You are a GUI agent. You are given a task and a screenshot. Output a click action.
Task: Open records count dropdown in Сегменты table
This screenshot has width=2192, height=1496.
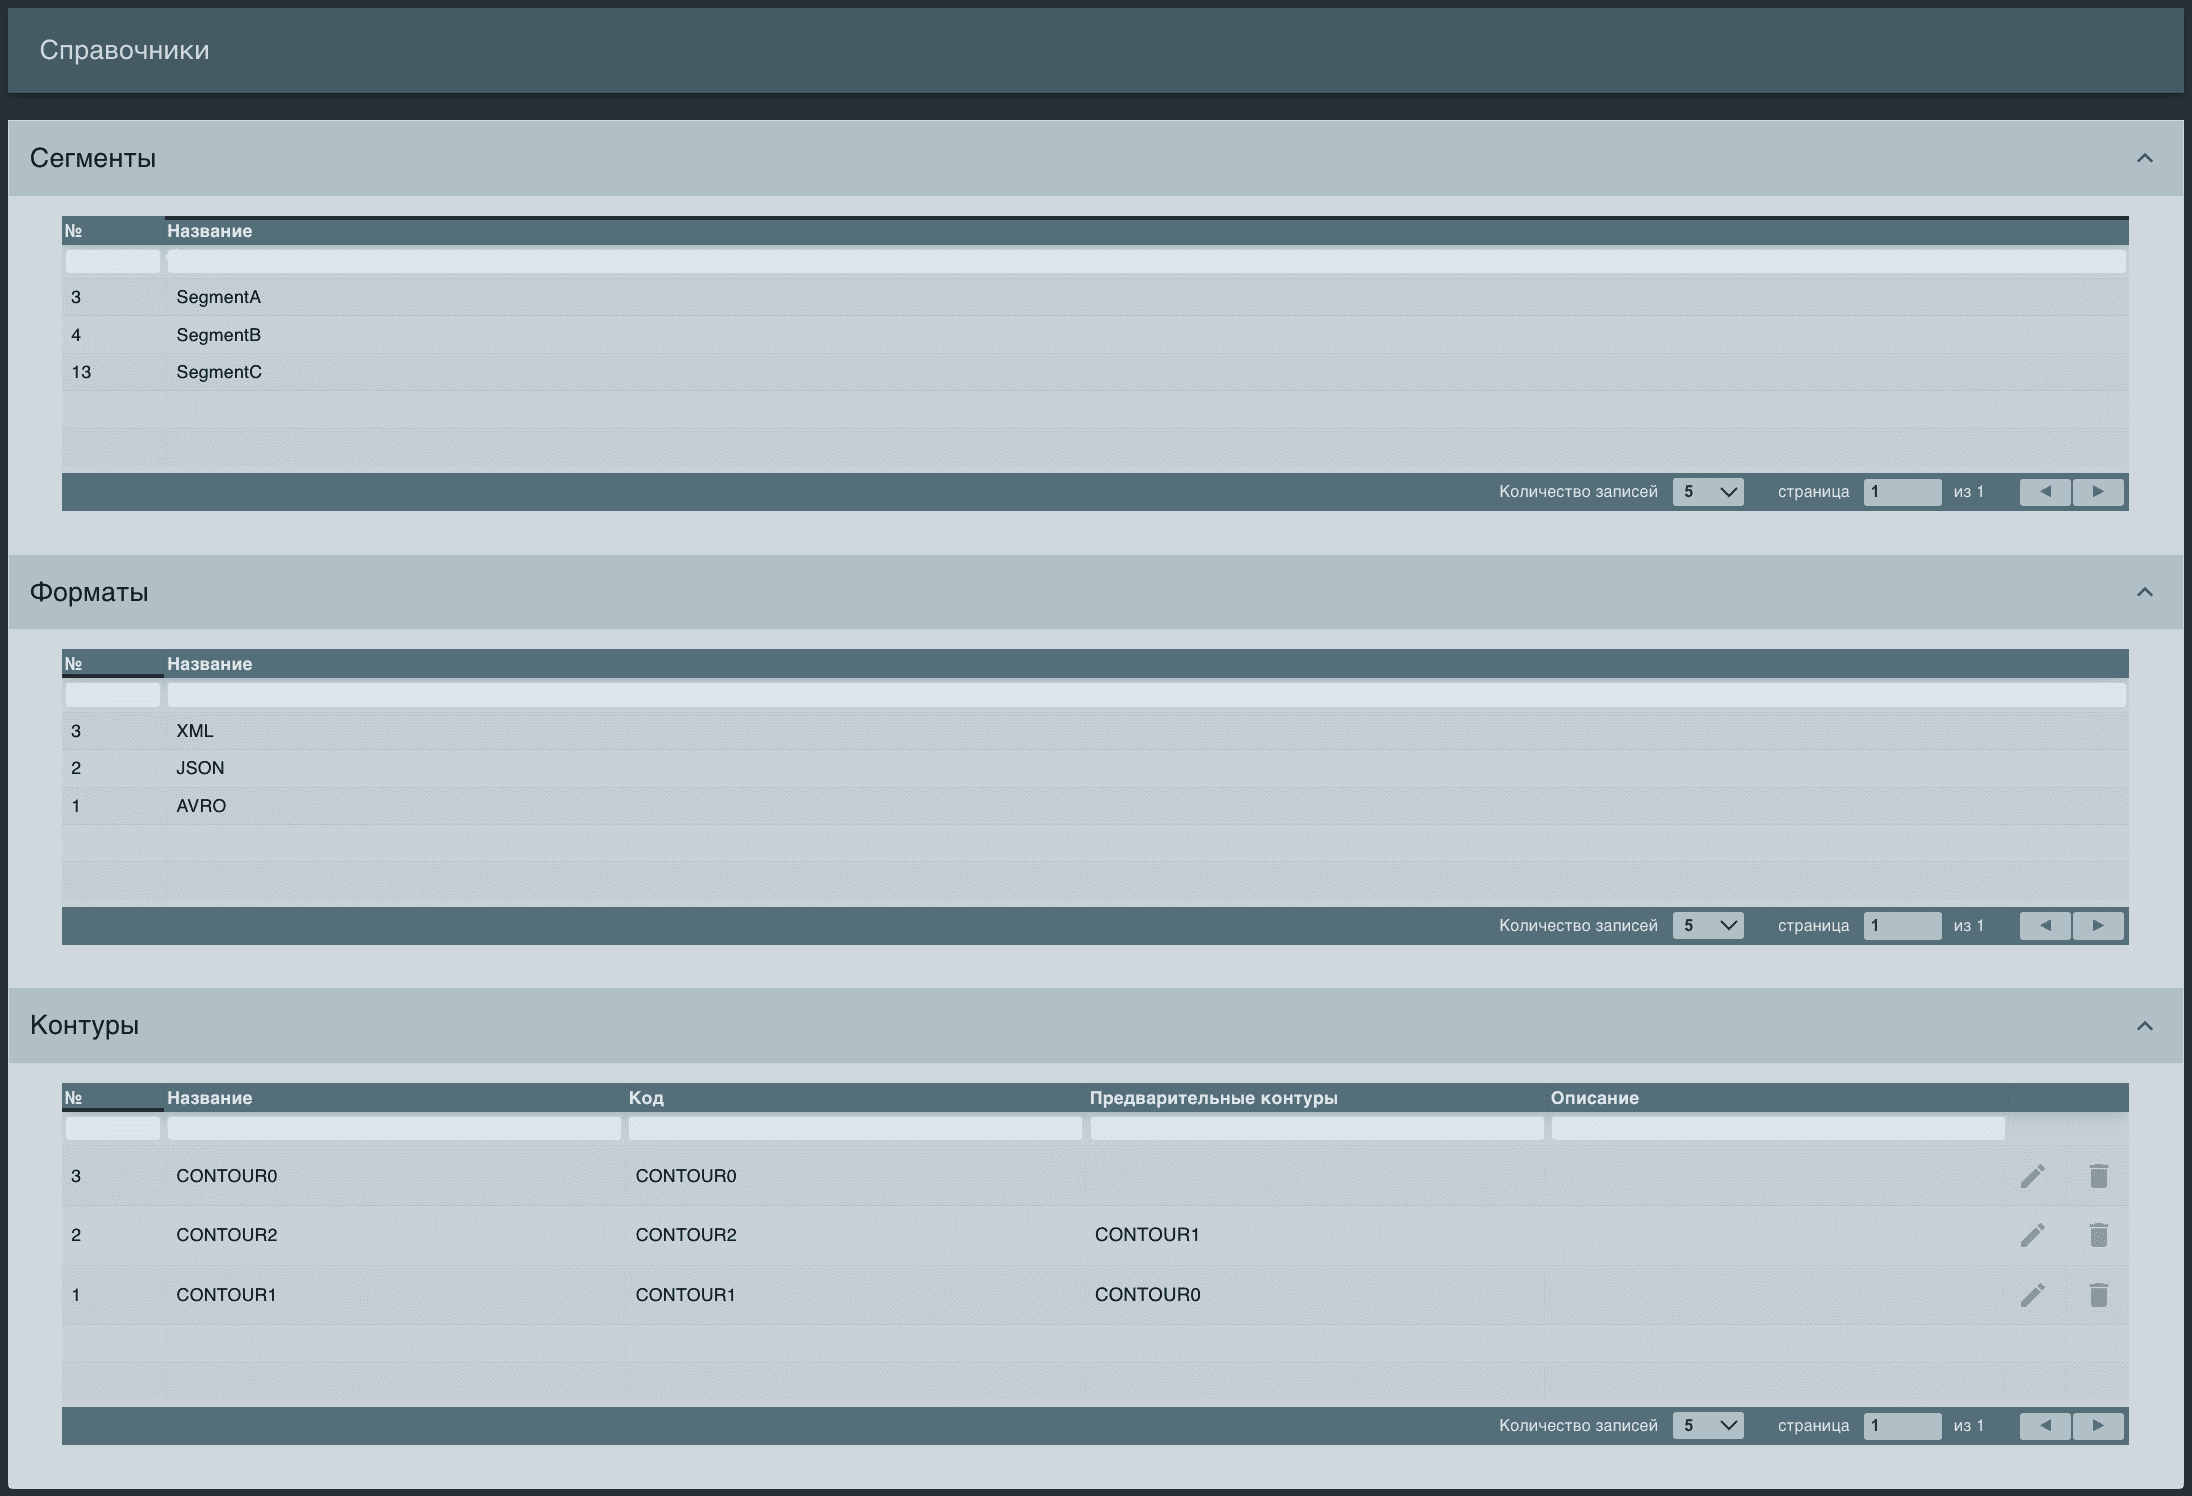[1707, 492]
